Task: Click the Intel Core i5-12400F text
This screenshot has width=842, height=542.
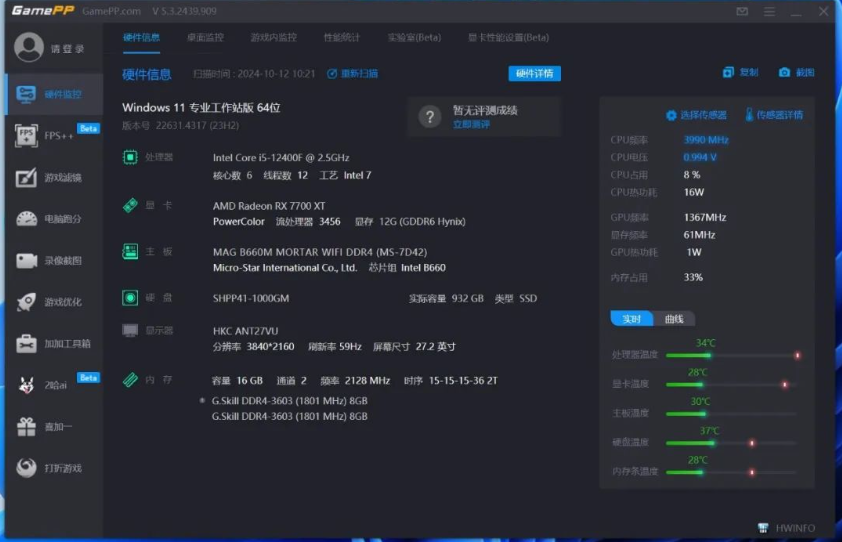Action: [281, 157]
